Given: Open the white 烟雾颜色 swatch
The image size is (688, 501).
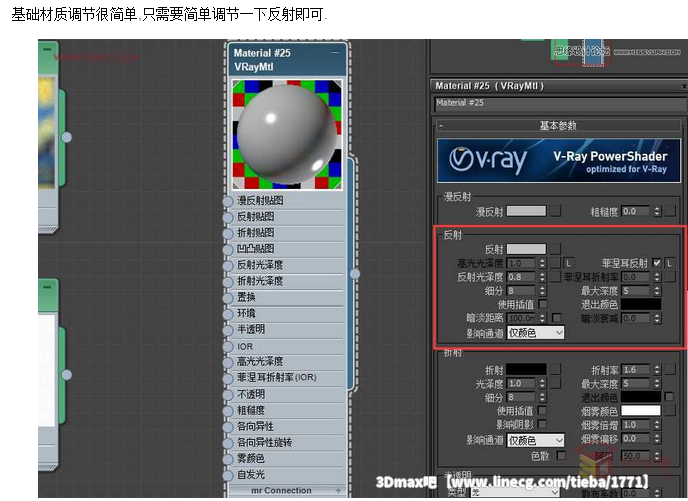Looking at the screenshot, I should (x=641, y=411).
